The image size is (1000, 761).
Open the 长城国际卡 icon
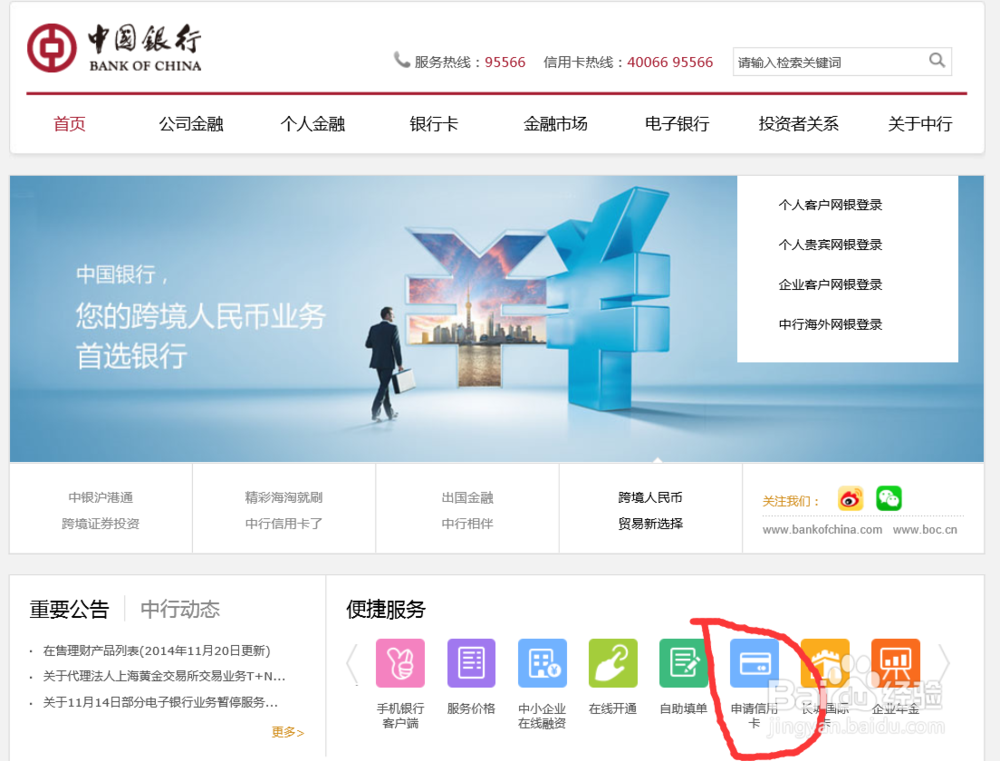point(825,663)
